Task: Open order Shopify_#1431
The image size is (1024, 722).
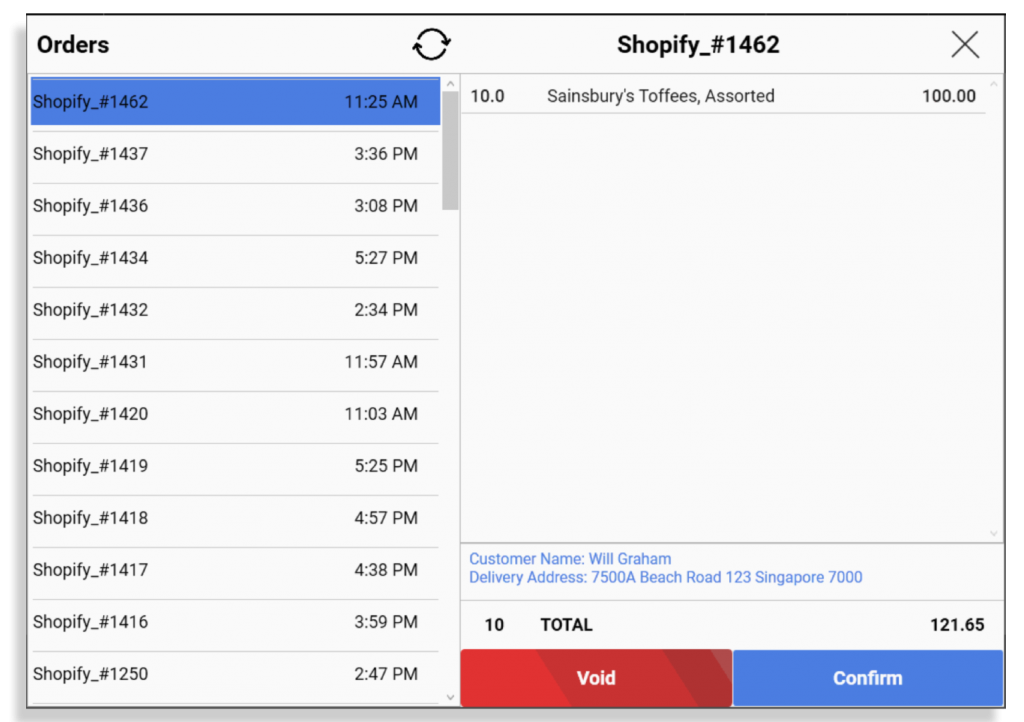Action: [x=235, y=362]
